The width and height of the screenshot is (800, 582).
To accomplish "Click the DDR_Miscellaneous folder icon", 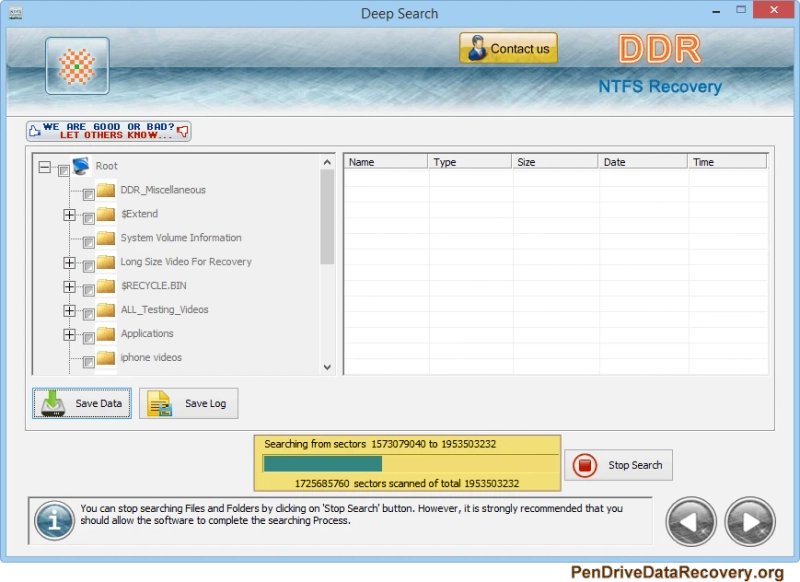I will pyautogui.click(x=106, y=190).
